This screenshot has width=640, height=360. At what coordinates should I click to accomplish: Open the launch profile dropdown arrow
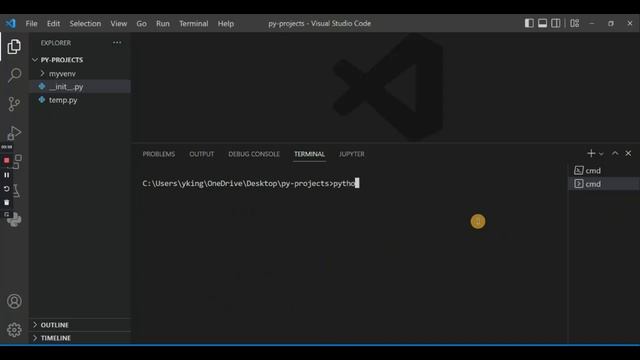(601, 154)
